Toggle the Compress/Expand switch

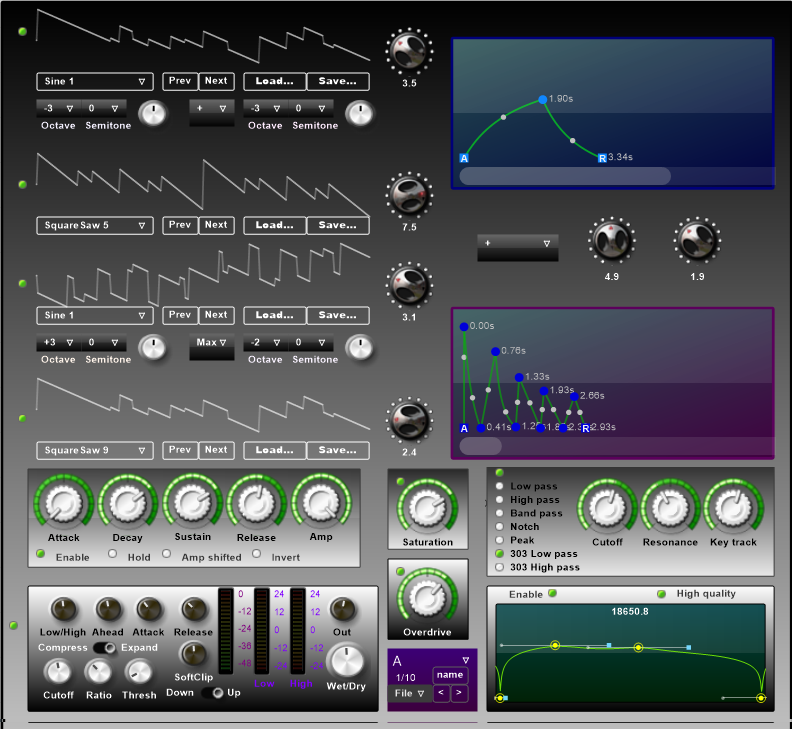click(105, 648)
